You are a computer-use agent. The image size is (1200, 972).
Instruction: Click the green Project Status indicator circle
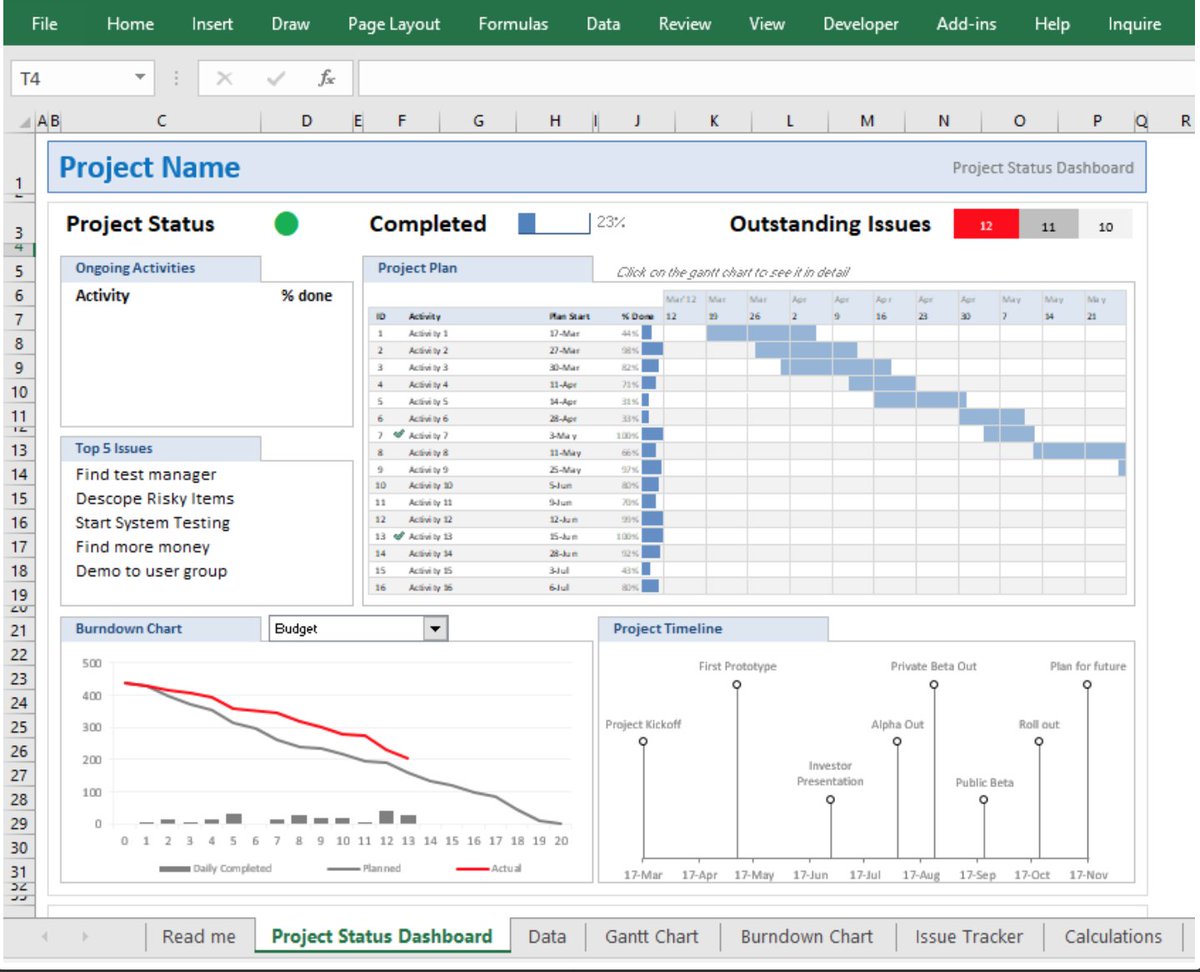[285, 224]
